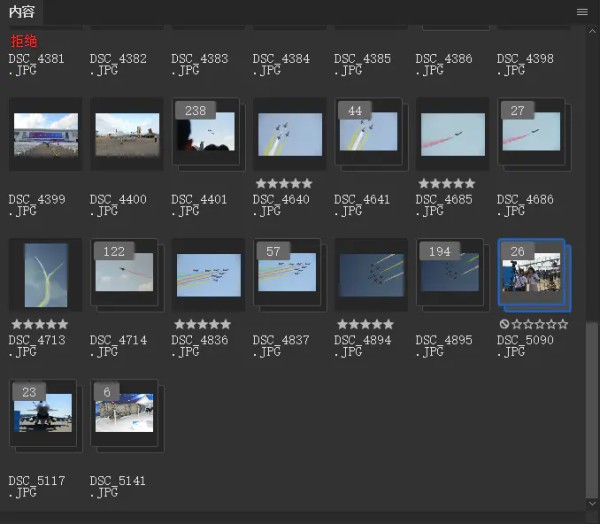Expand stack badge 6 on DSC_5141
This screenshot has width=600, height=524.
pos(107,392)
